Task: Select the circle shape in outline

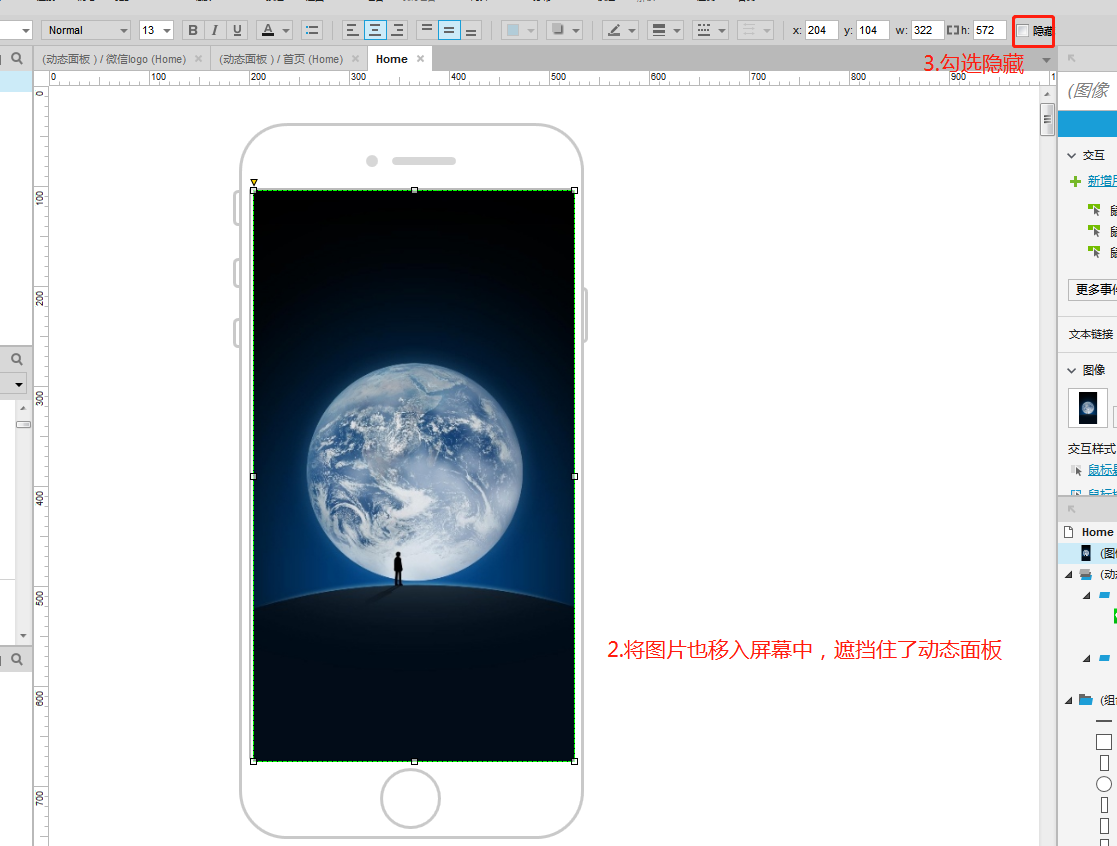Action: point(1103,784)
